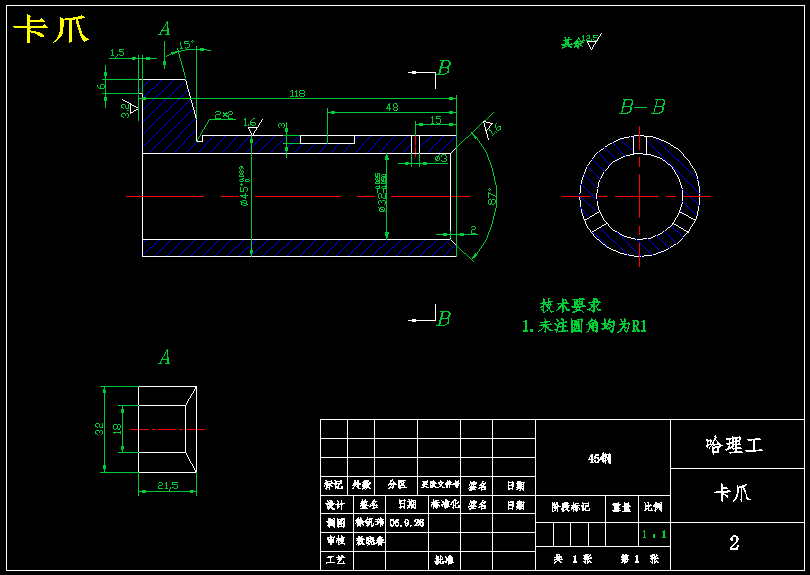Click the 更改文件号 header cell
The width and height of the screenshot is (810, 575).
point(440,485)
